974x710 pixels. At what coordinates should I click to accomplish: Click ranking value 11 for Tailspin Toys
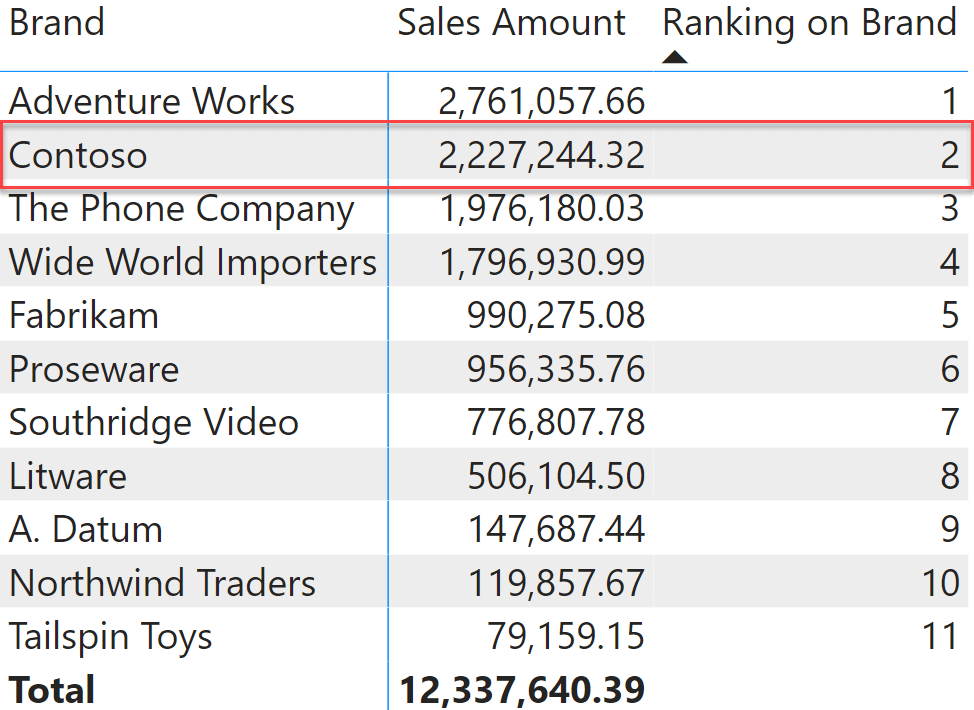pos(940,637)
